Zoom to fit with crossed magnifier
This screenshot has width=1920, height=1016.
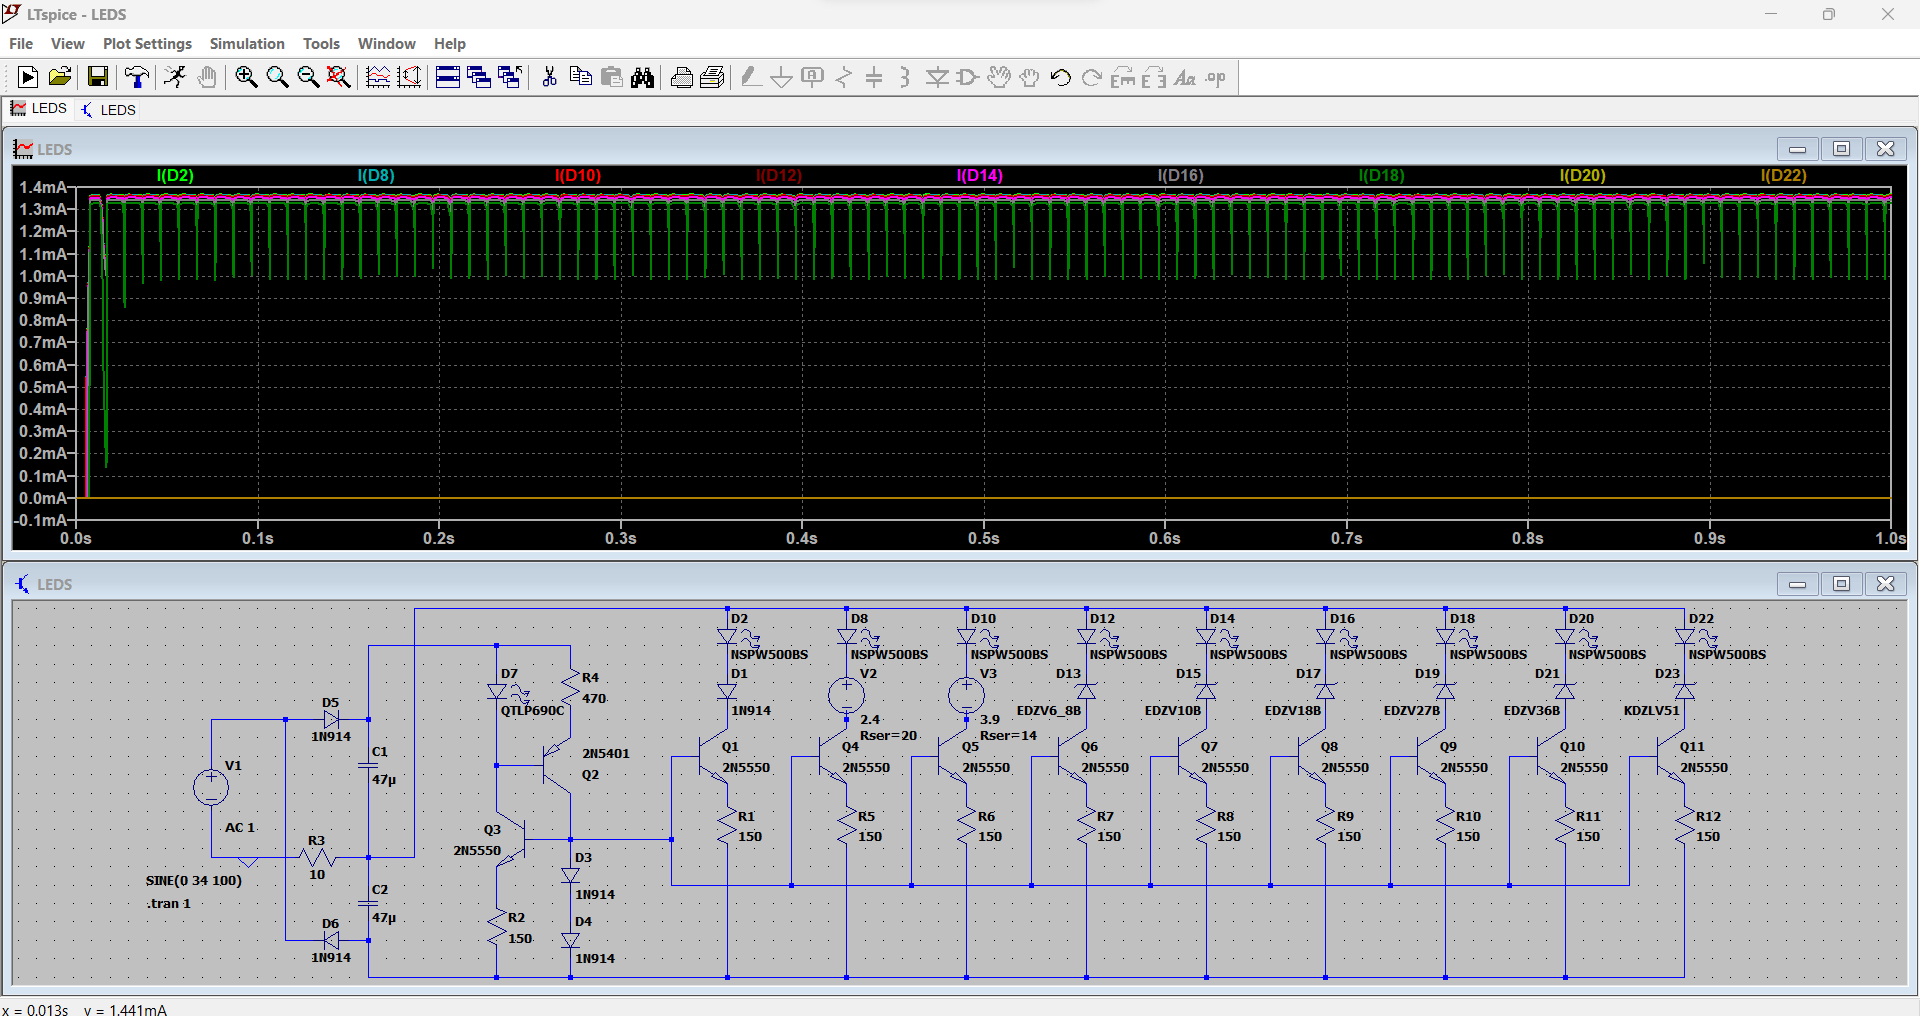click(339, 77)
